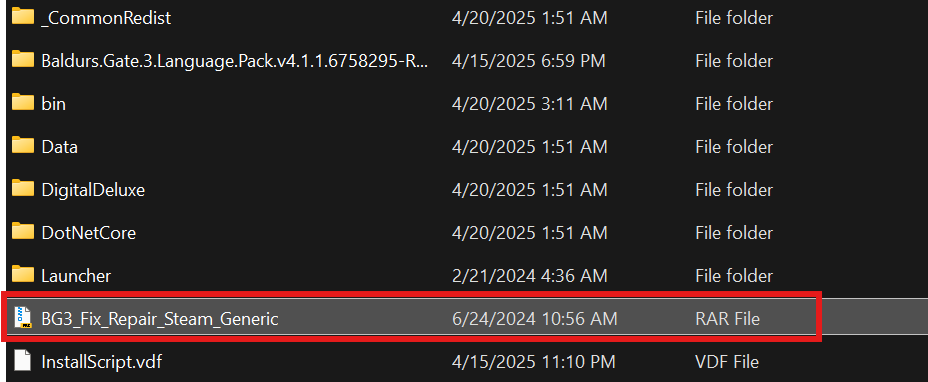The height and width of the screenshot is (382, 928).
Task: Select the BG3_Fix_Repair_Steam_Generic file name
Action: (x=160, y=319)
